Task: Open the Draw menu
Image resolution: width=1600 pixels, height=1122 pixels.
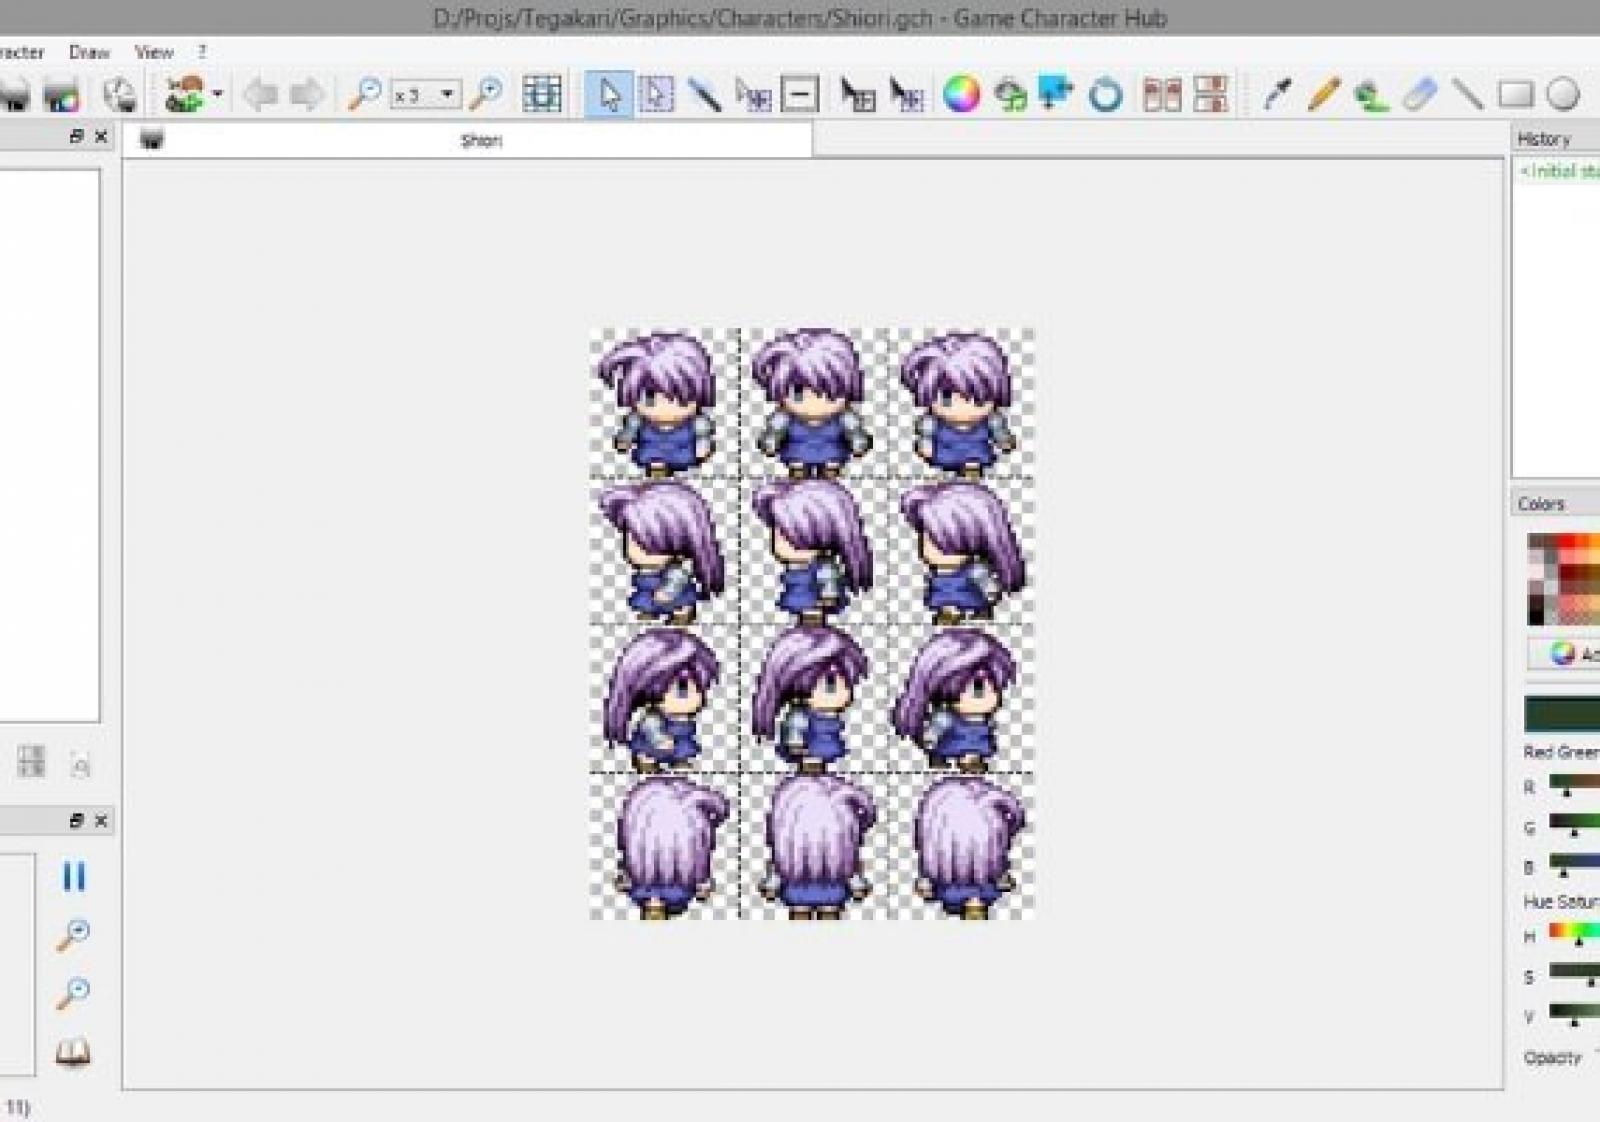Action: [x=89, y=52]
